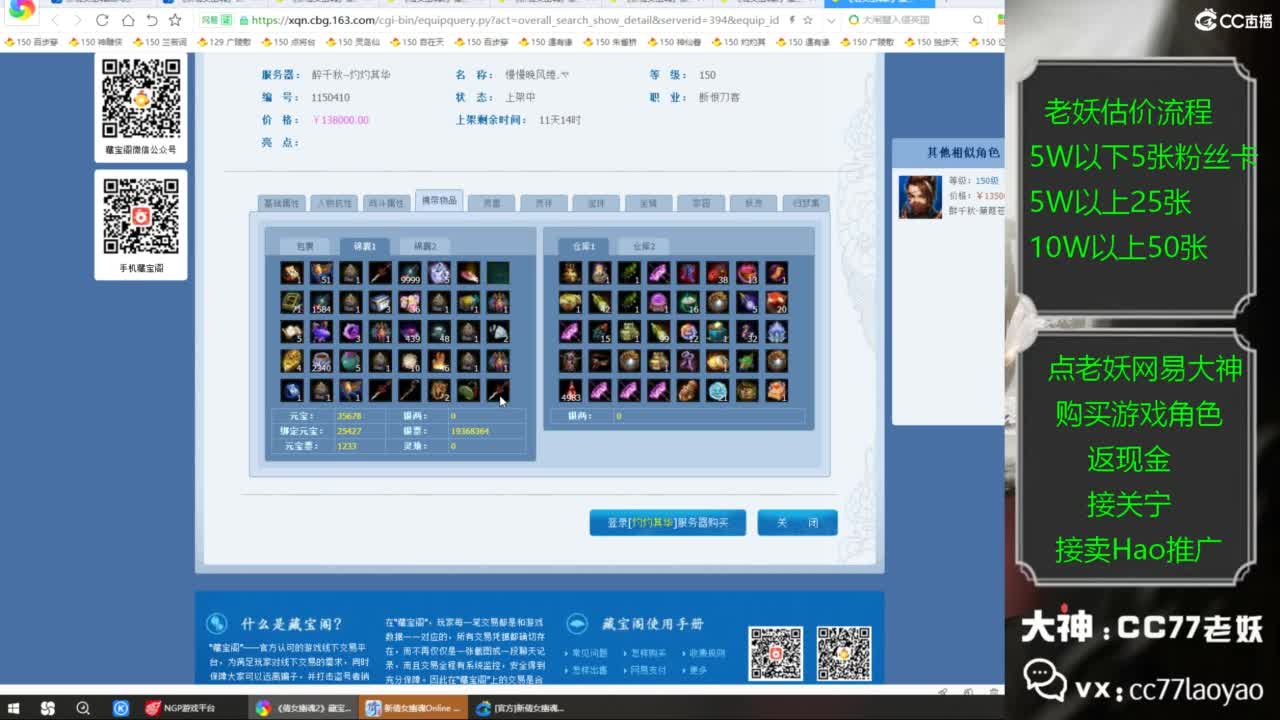Show the 锦囊1 inventory tab

pos(364,246)
